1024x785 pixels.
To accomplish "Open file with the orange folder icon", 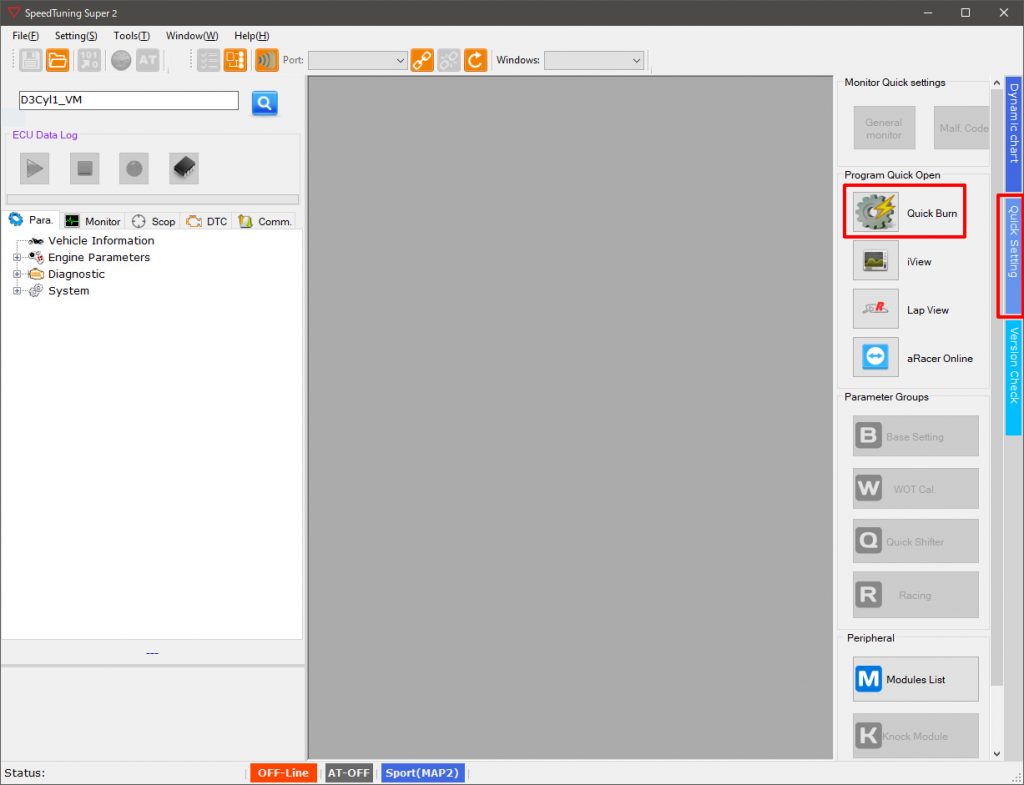I will click(x=57, y=60).
